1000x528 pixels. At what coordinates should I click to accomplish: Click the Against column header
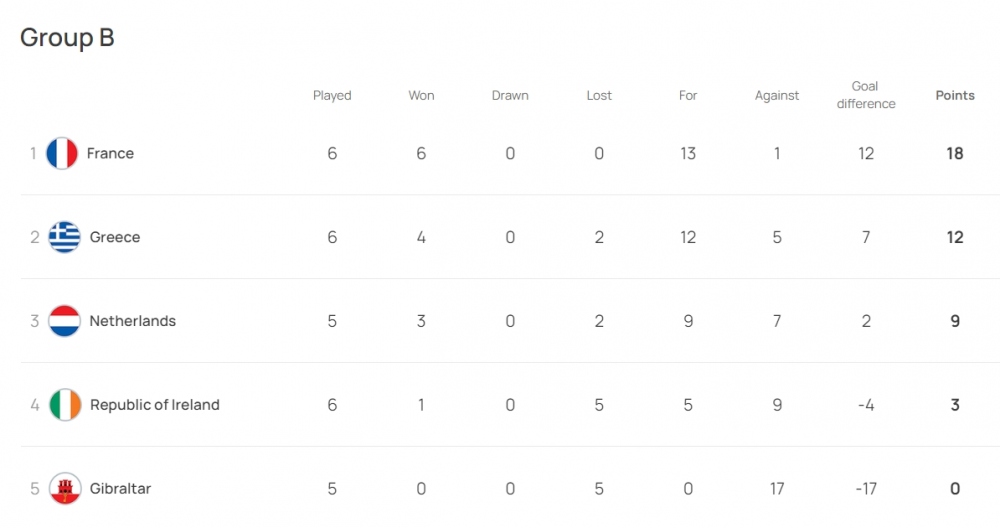click(x=777, y=96)
